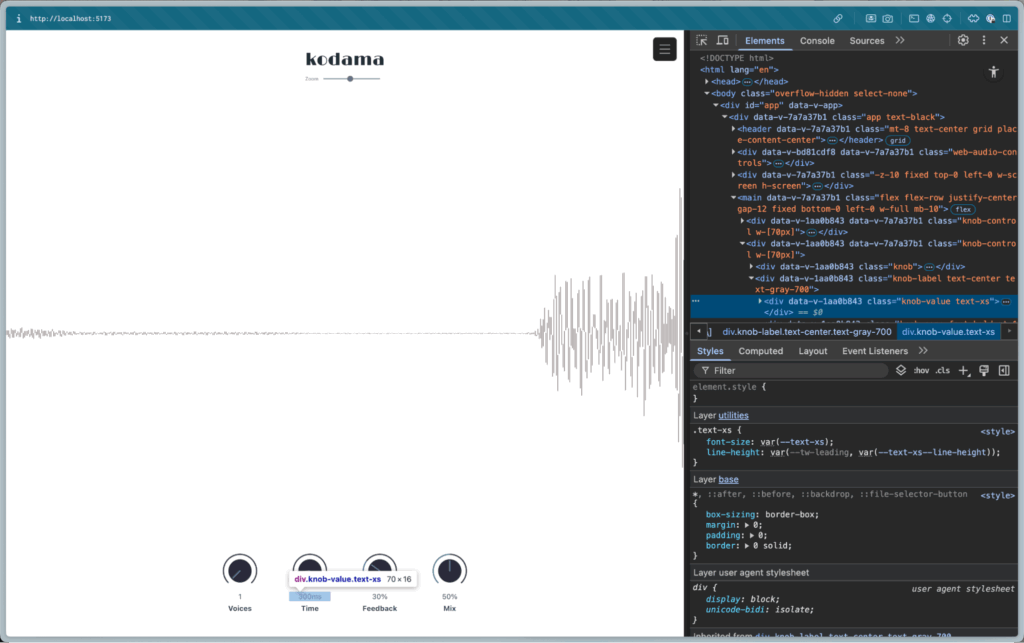Switch to the Console tab

click(x=817, y=41)
